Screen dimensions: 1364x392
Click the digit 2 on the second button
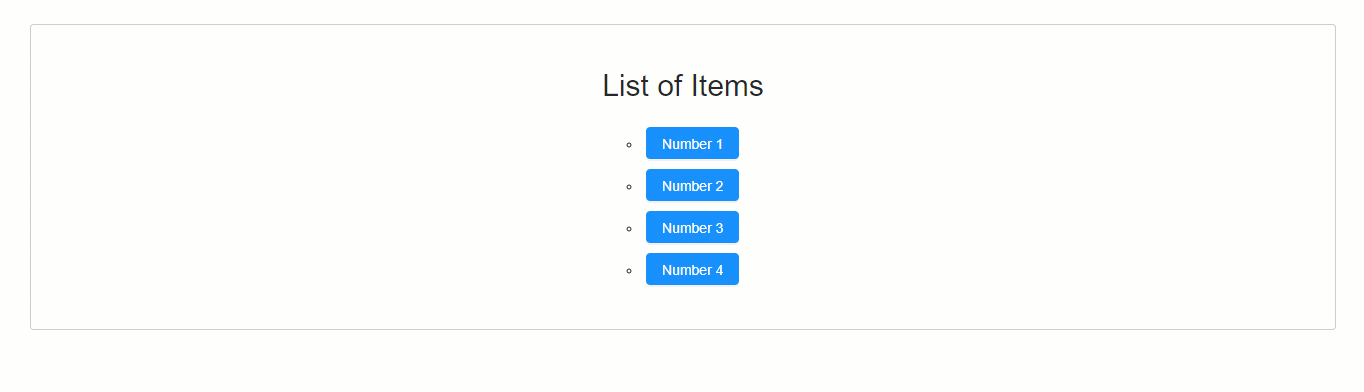(719, 186)
